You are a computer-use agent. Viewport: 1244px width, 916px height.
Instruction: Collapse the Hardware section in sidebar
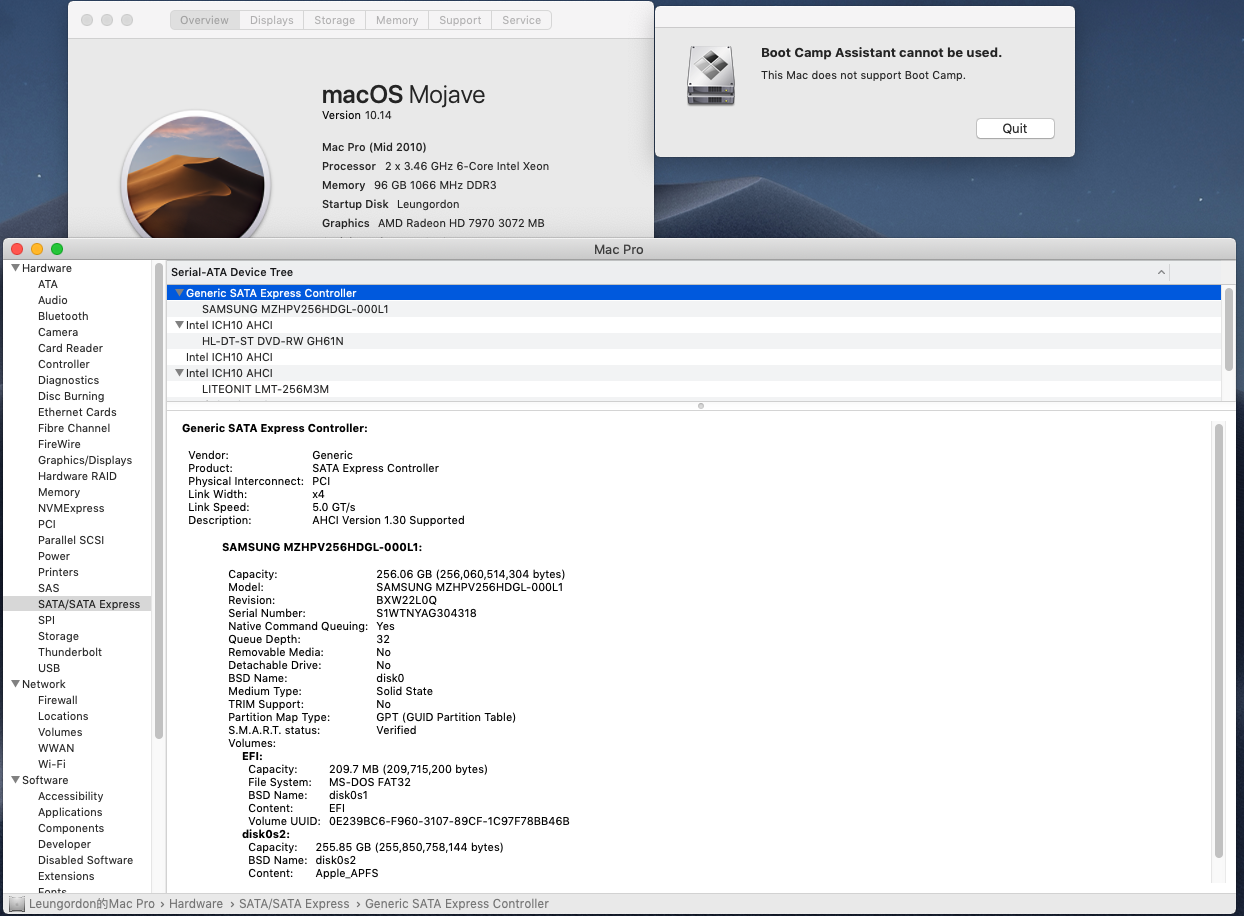click(15, 268)
